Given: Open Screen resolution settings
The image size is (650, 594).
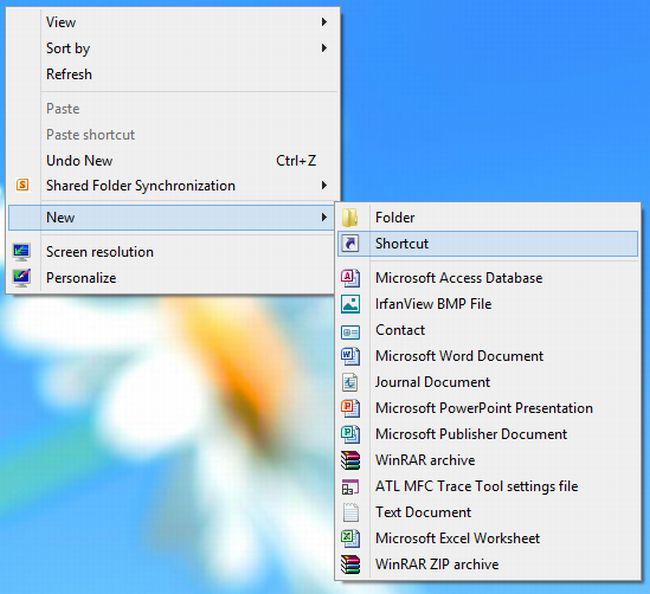Looking at the screenshot, I should (x=173, y=252).
